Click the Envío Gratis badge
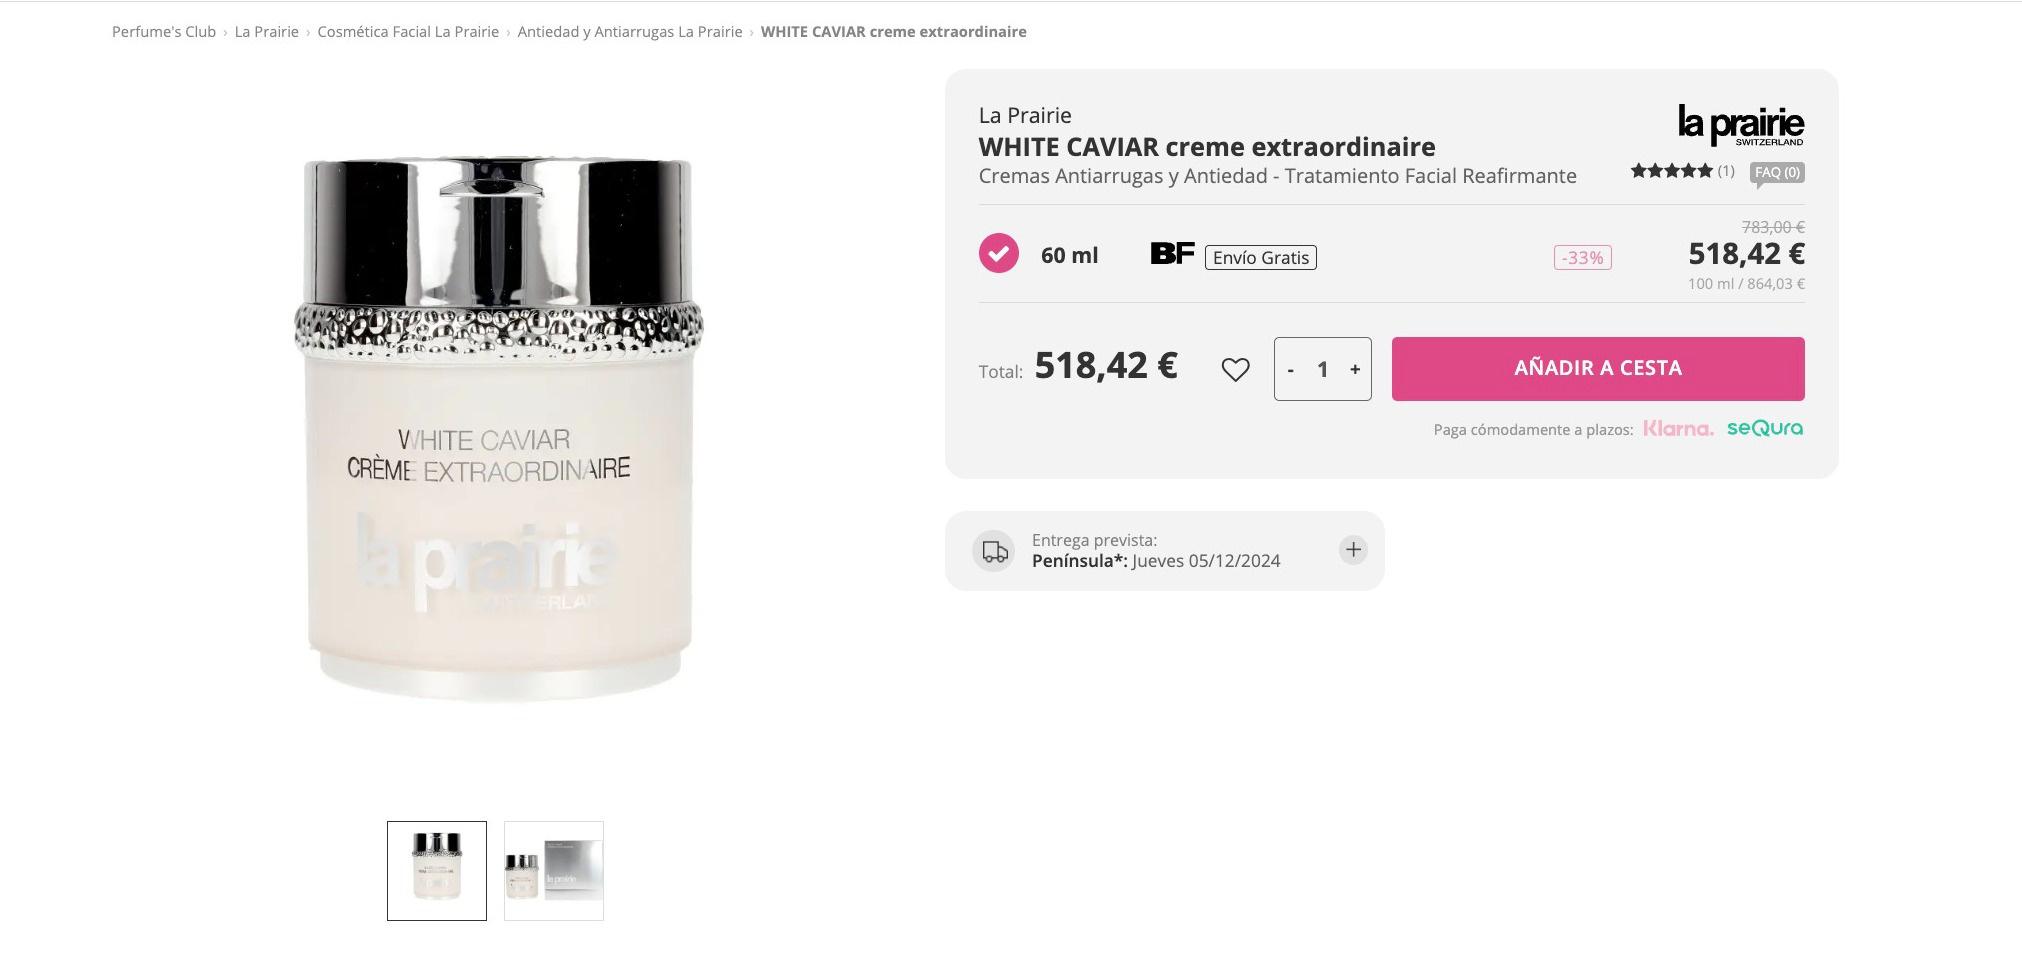2022x960 pixels. (1261, 258)
